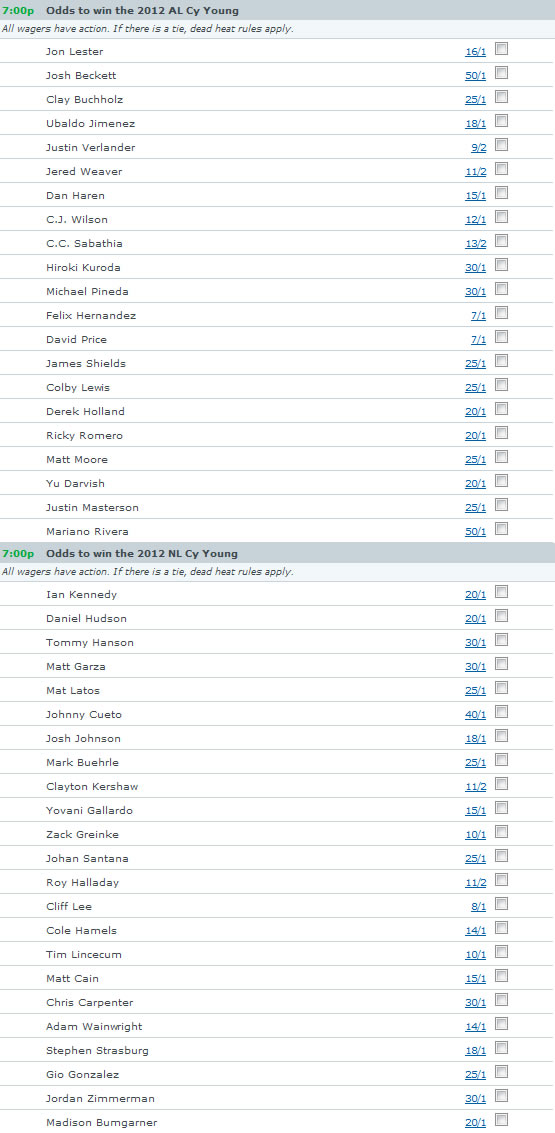Click Roy Halladay's 11/2 odds link
The image size is (555, 1133).
click(476, 883)
